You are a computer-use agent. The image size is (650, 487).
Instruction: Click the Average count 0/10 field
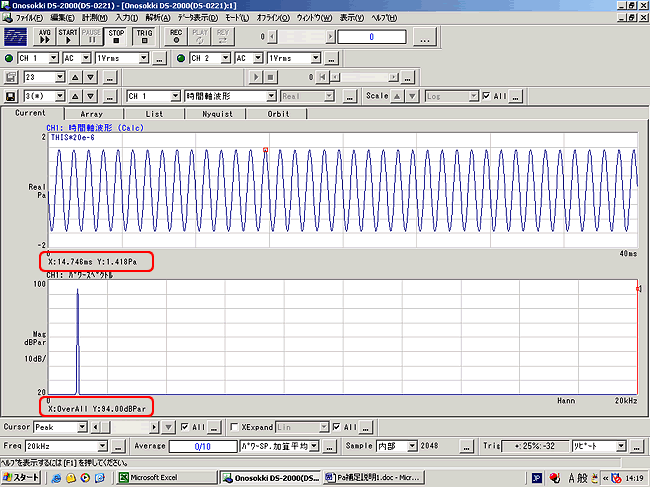tap(203, 446)
